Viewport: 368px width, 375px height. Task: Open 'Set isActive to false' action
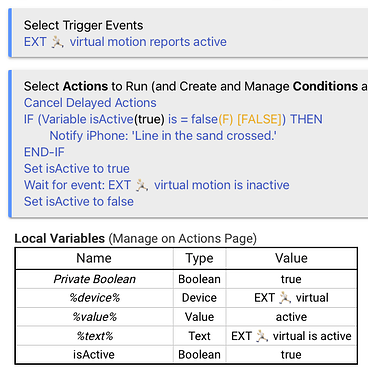79,201
